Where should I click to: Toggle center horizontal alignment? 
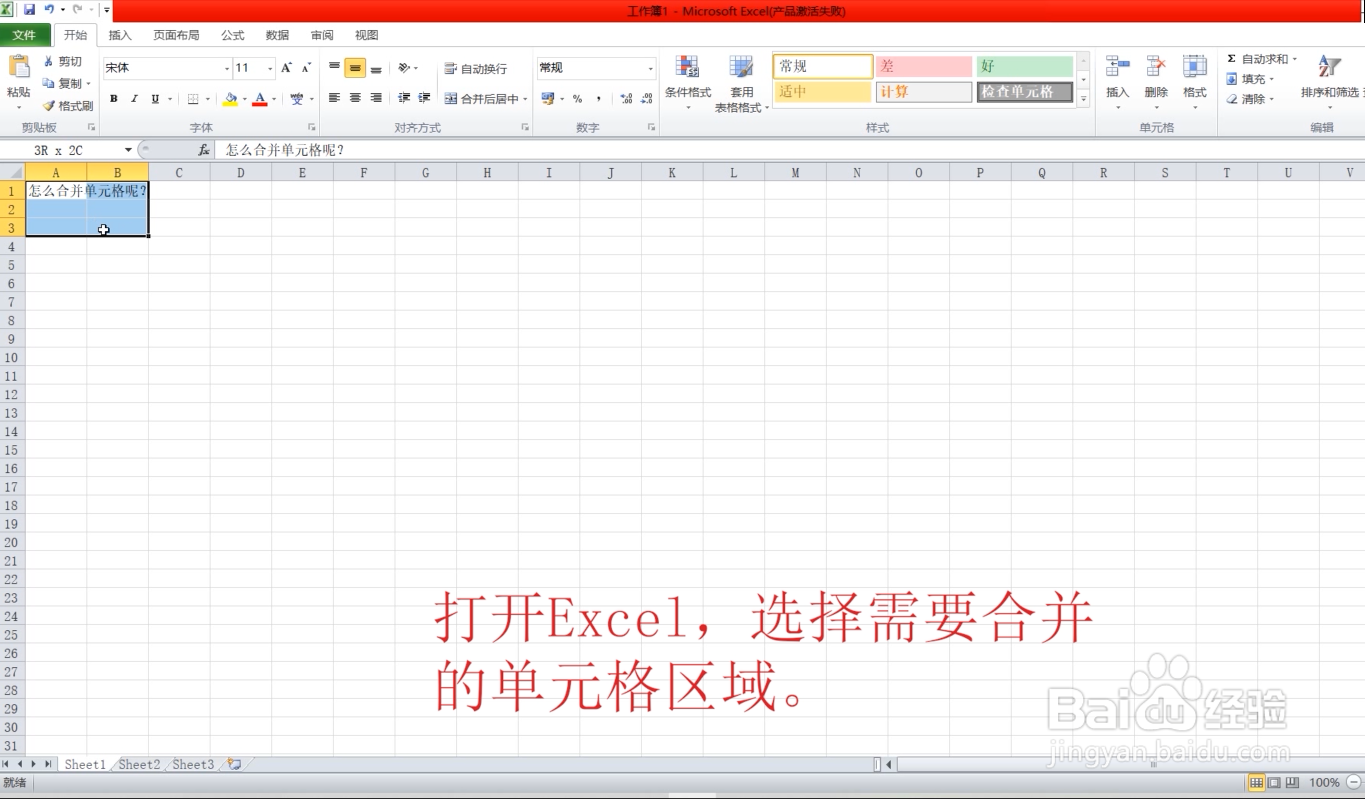tap(355, 98)
